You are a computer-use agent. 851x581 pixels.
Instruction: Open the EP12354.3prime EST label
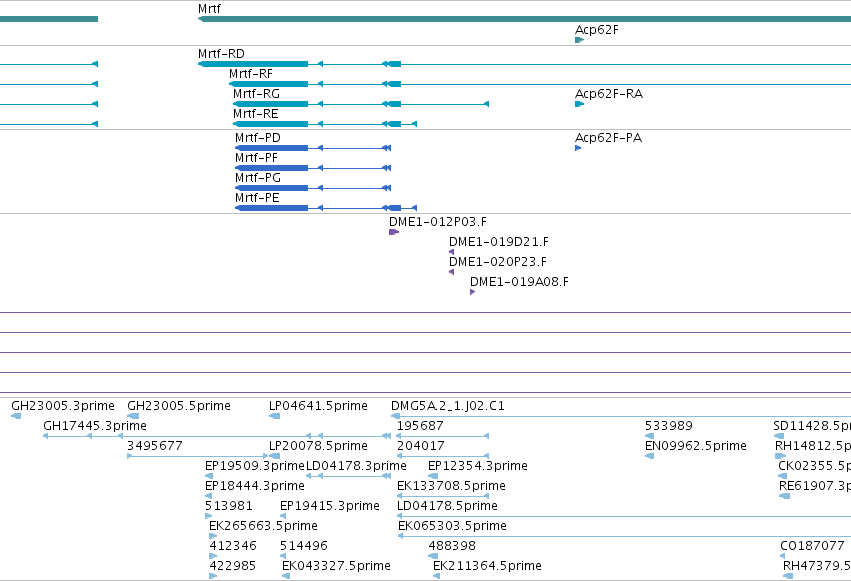[478, 466]
